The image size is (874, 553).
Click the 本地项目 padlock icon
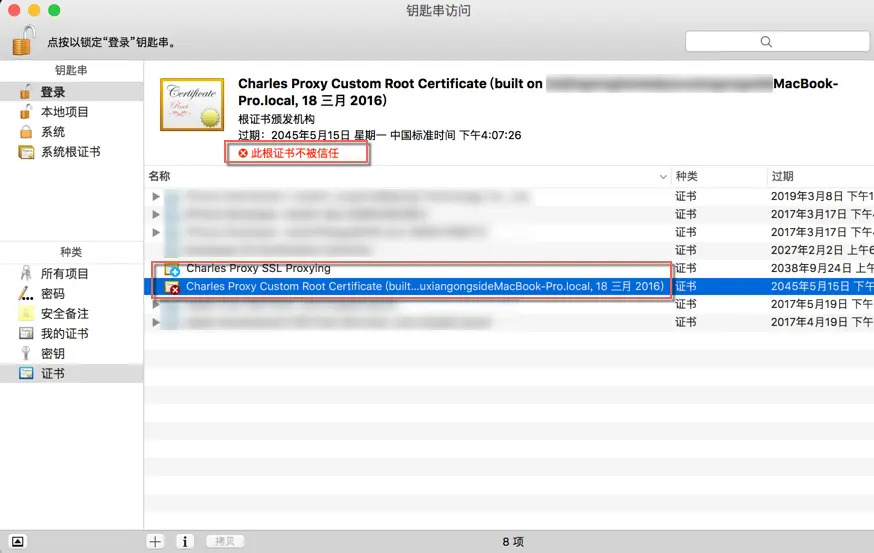(x=26, y=111)
